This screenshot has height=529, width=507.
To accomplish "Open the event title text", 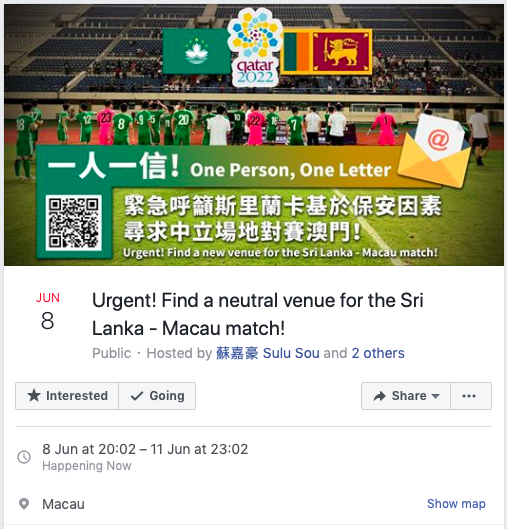I will tap(258, 314).
